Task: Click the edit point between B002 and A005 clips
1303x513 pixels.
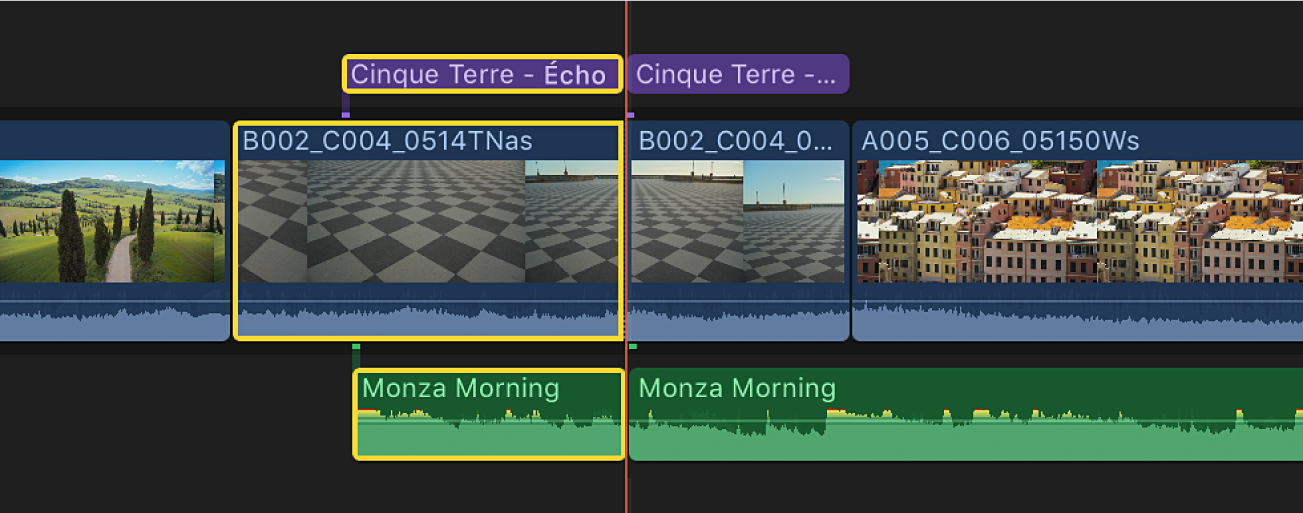Action: [x=851, y=230]
